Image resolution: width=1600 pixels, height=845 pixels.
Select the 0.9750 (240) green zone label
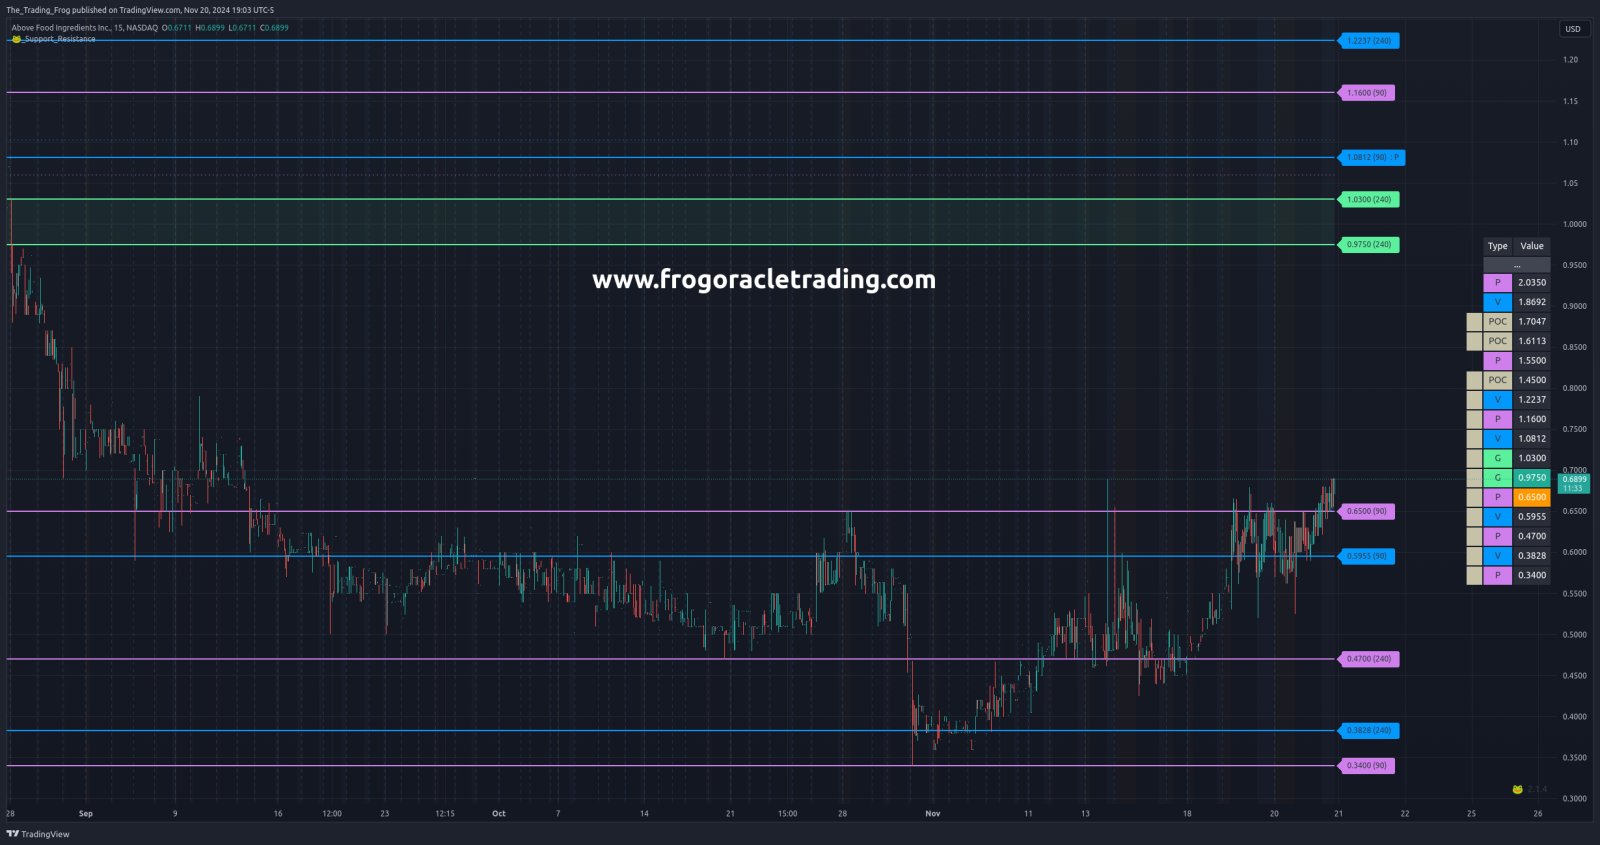[x=1368, y=244]
